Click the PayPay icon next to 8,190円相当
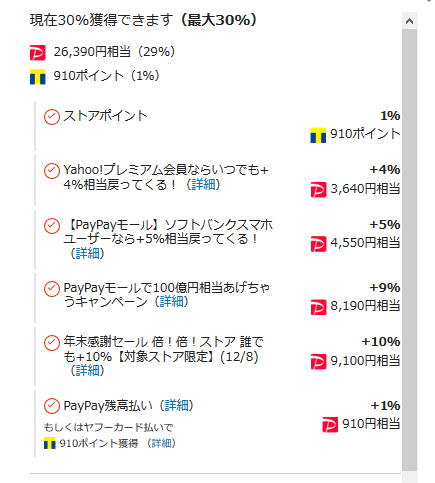 (x=318, y=307)
